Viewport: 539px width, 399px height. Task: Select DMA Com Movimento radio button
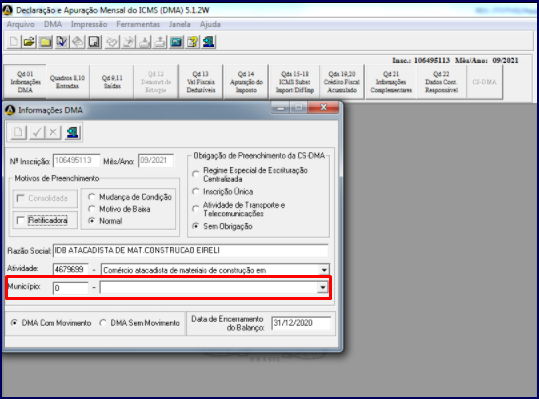(x=14, y=323)
